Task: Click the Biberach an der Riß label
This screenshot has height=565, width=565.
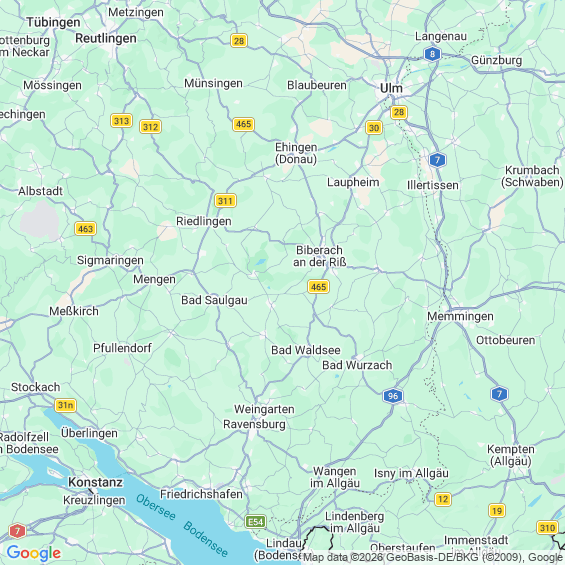Action: 320,256
